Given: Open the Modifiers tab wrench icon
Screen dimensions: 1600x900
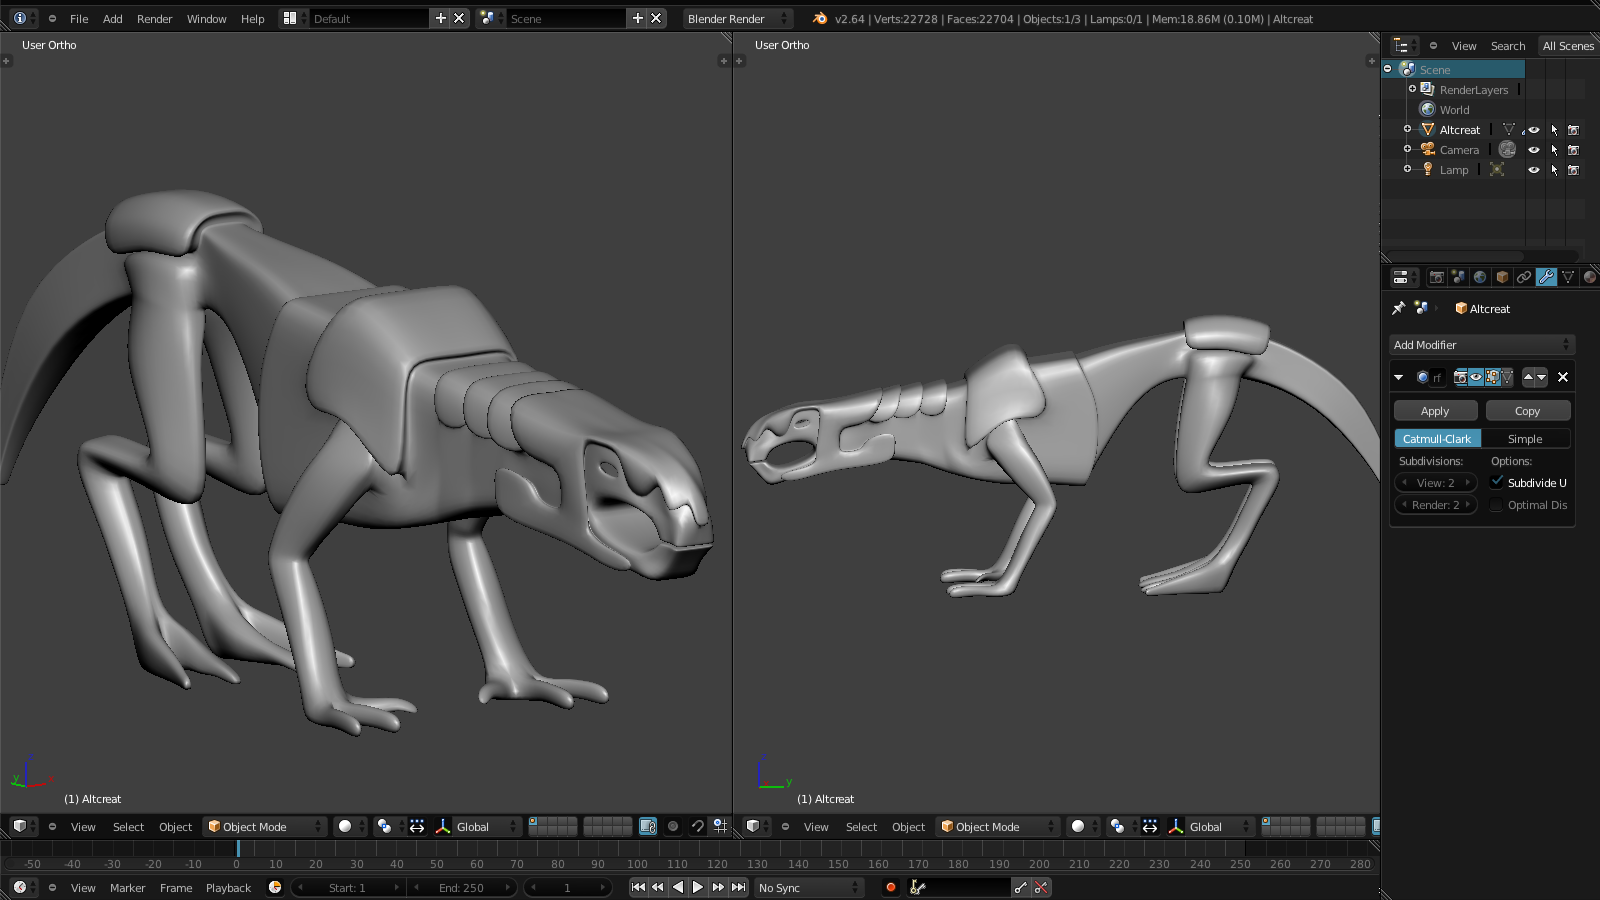Looking at the screenshot, I should [x=1546, y=277].
